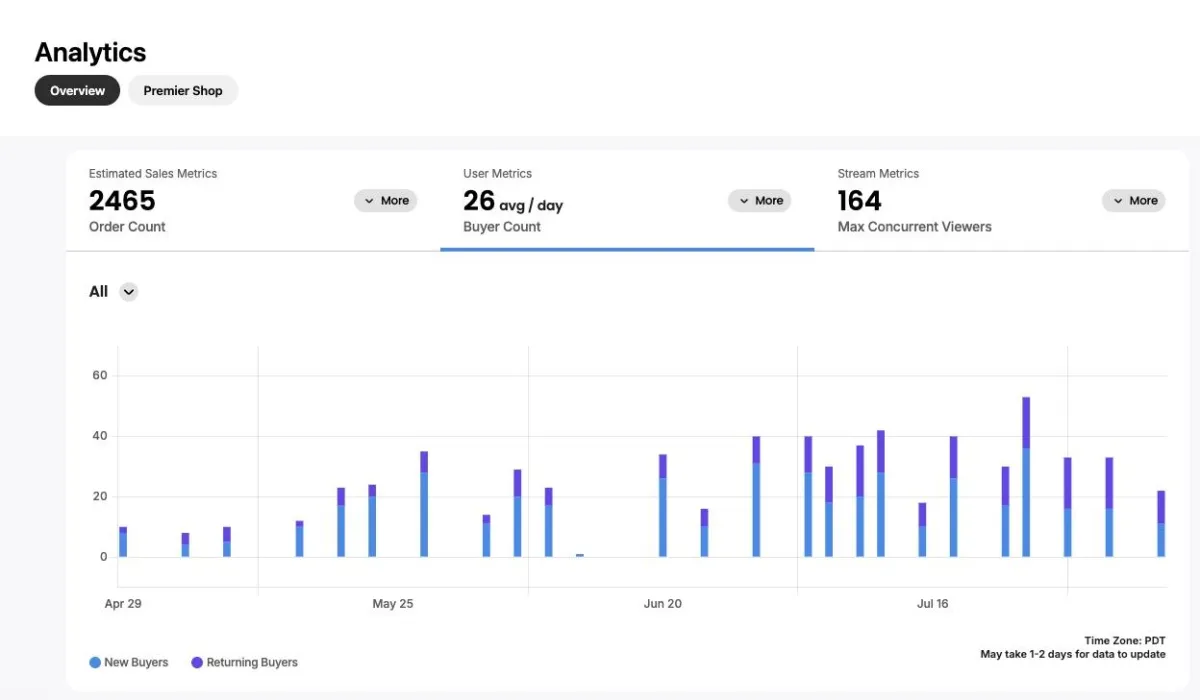Image resolution: width=1200 pixels, height=700 pixels.
Task: Click the first bar at Apr 29
Action: tap(123, 542)
